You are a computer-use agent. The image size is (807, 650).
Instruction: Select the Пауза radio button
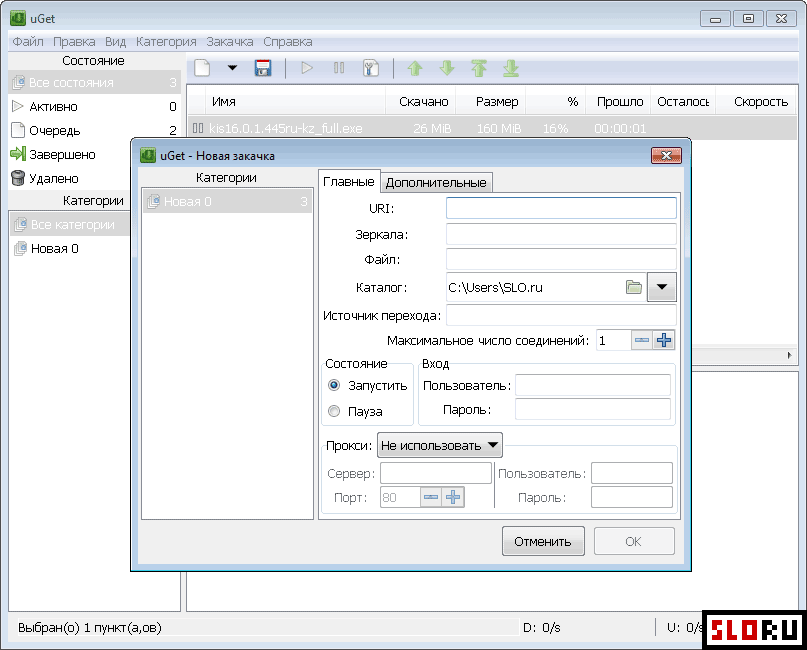click(334, 411)
